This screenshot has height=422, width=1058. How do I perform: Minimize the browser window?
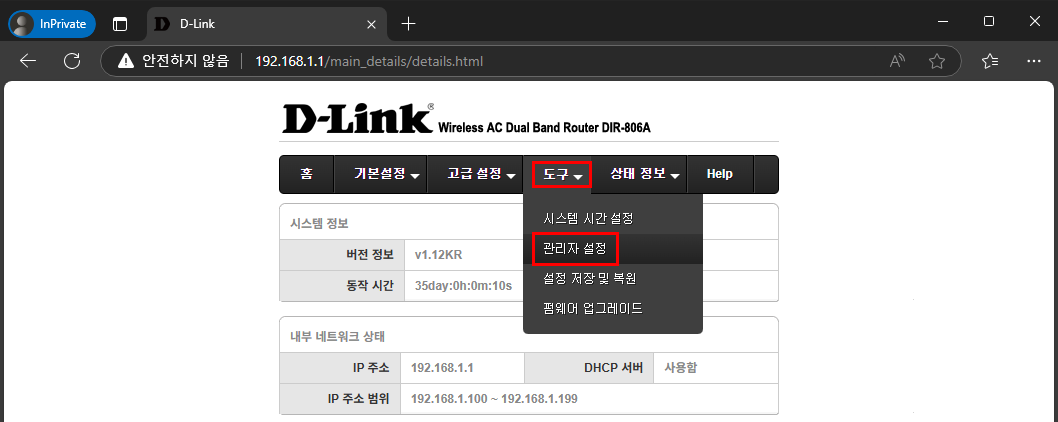[943, 22]
